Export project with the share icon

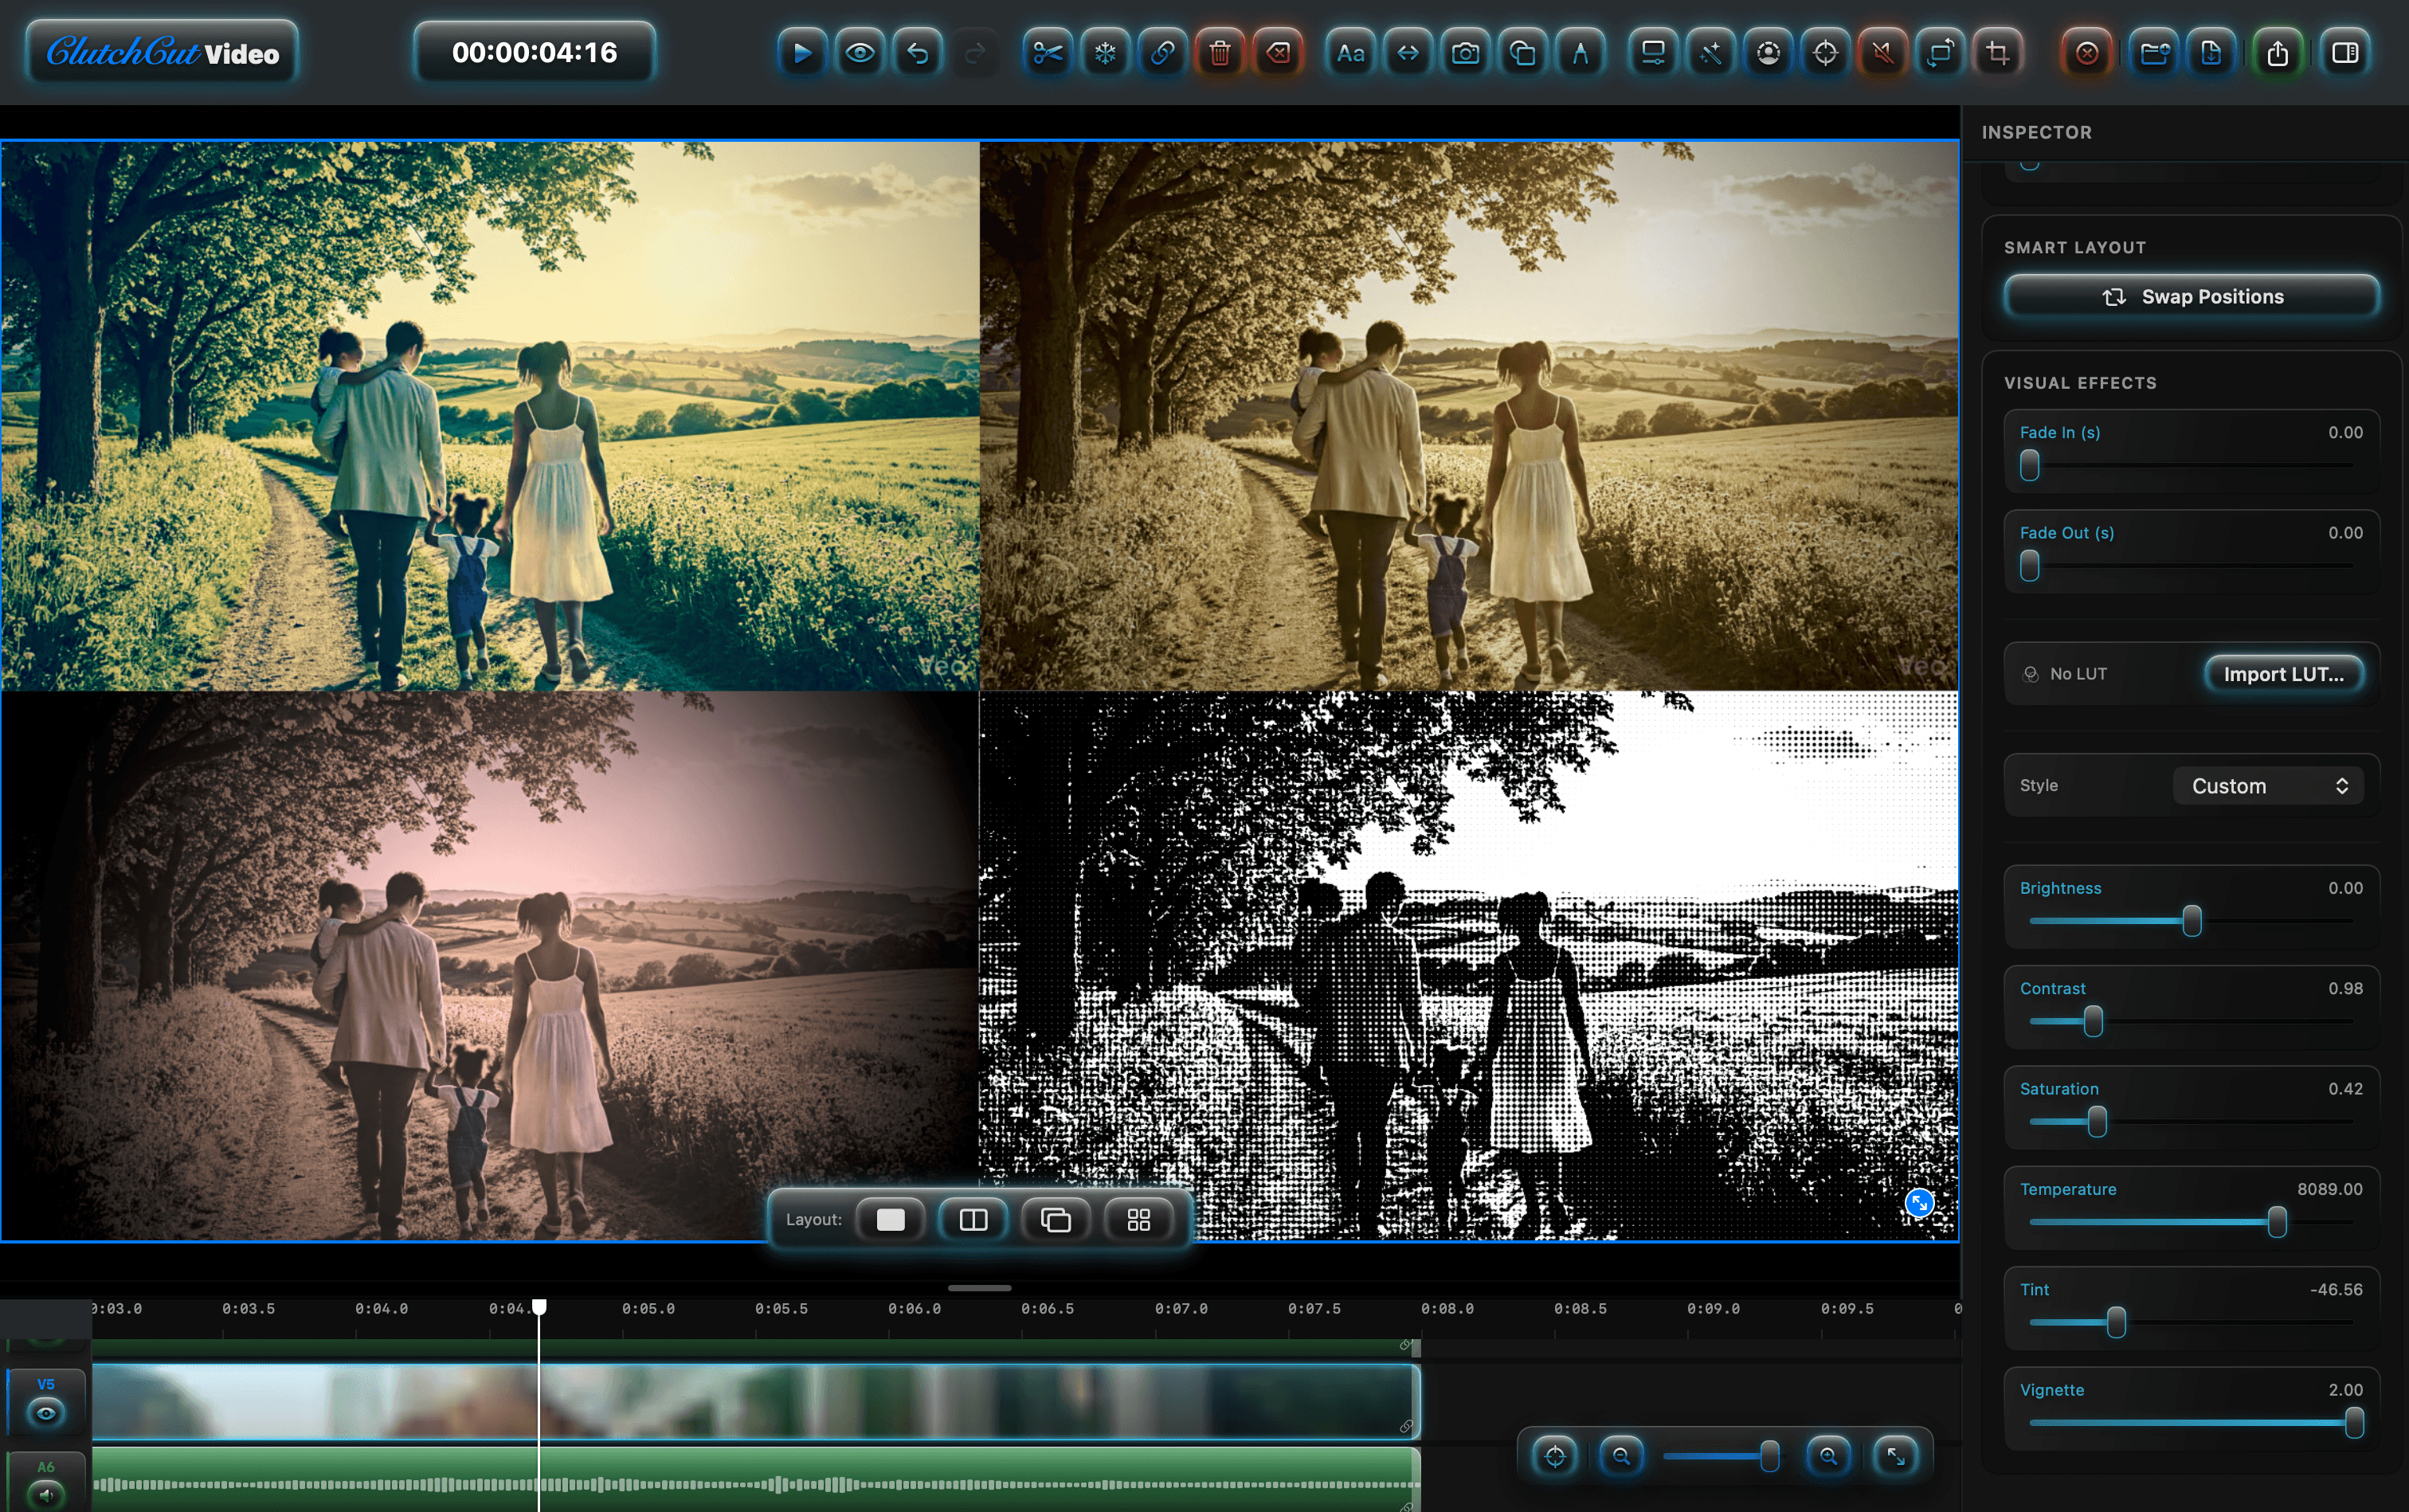pos(2278,53)
